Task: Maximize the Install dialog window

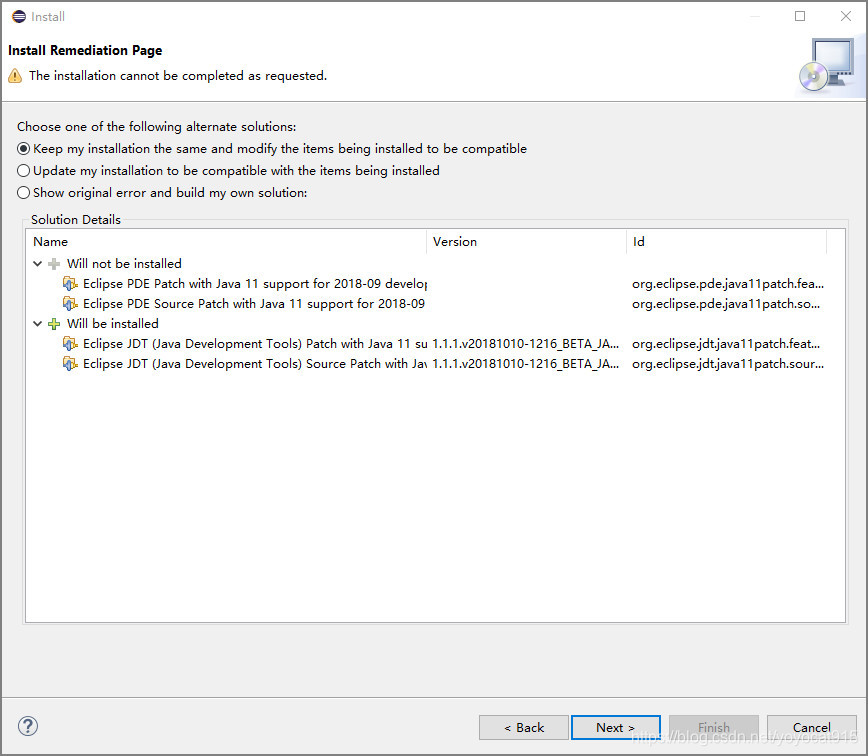Action: (800, 16)
